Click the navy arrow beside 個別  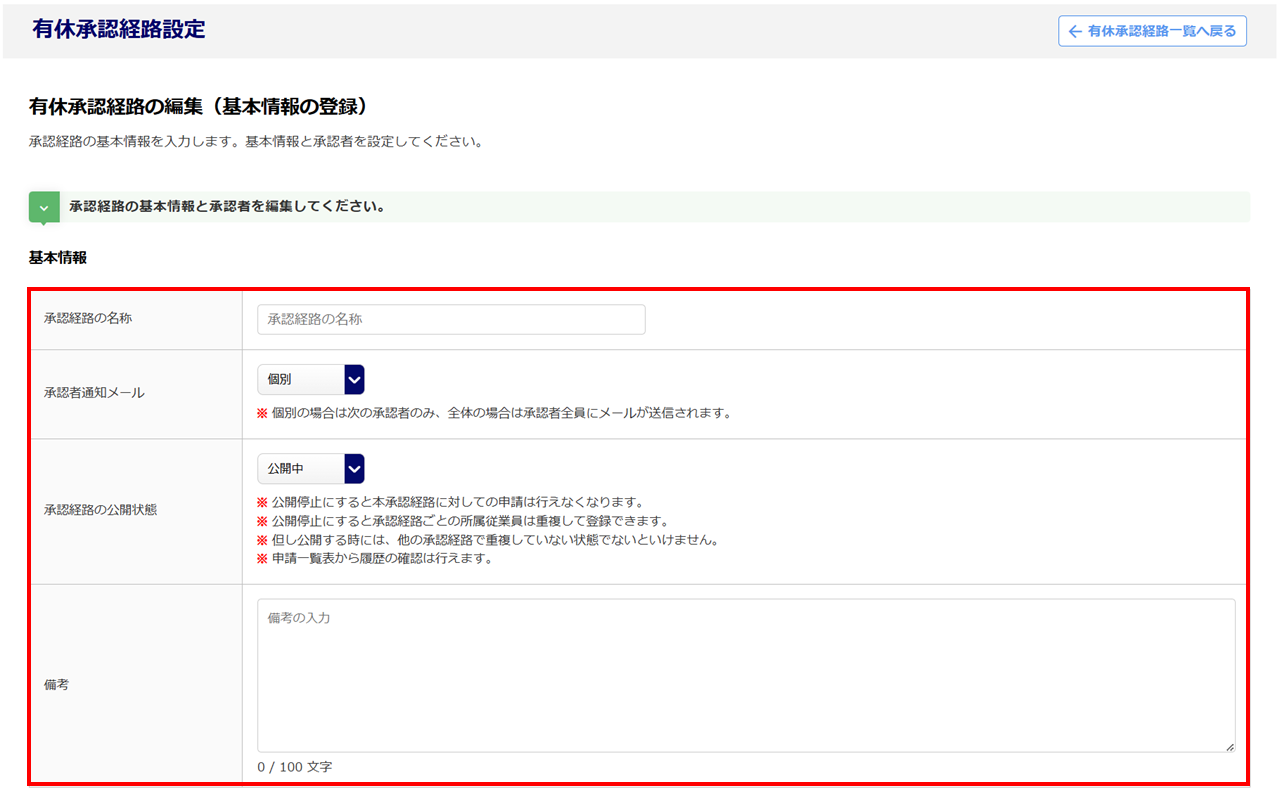pos(354,380)
